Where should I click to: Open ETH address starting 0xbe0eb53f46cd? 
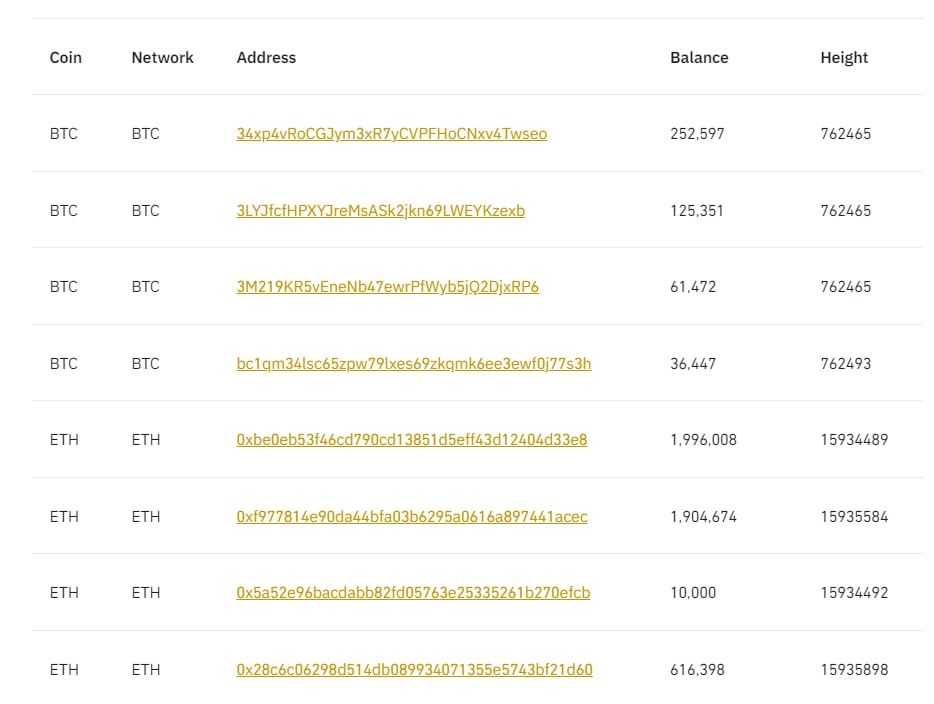coord(412,440)
